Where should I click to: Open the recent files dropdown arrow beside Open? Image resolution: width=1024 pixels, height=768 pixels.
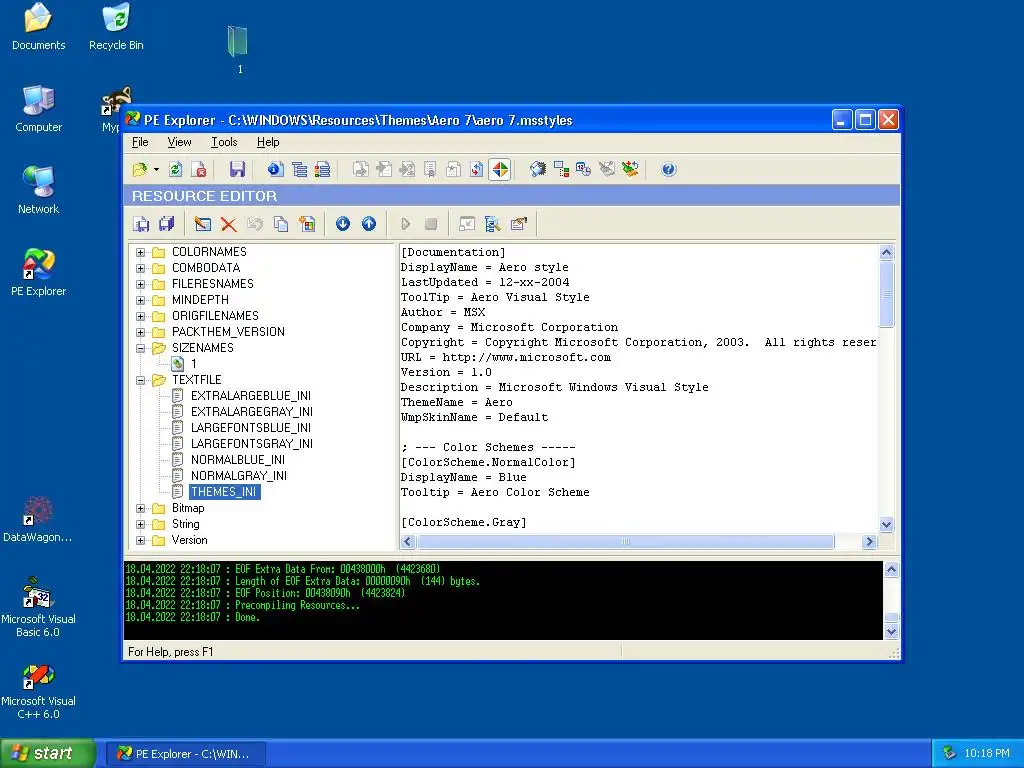coord(157,170)
